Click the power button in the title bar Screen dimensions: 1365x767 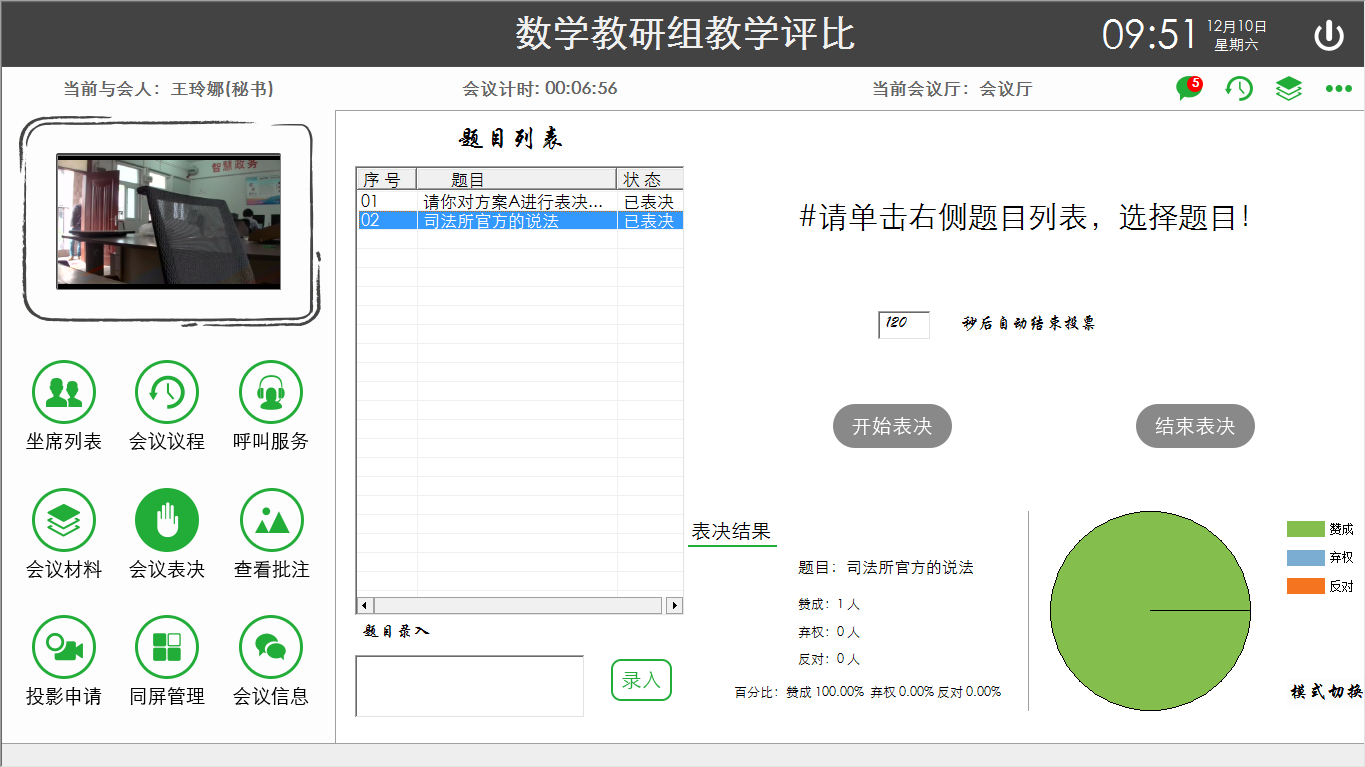(x=1330, y=33)
